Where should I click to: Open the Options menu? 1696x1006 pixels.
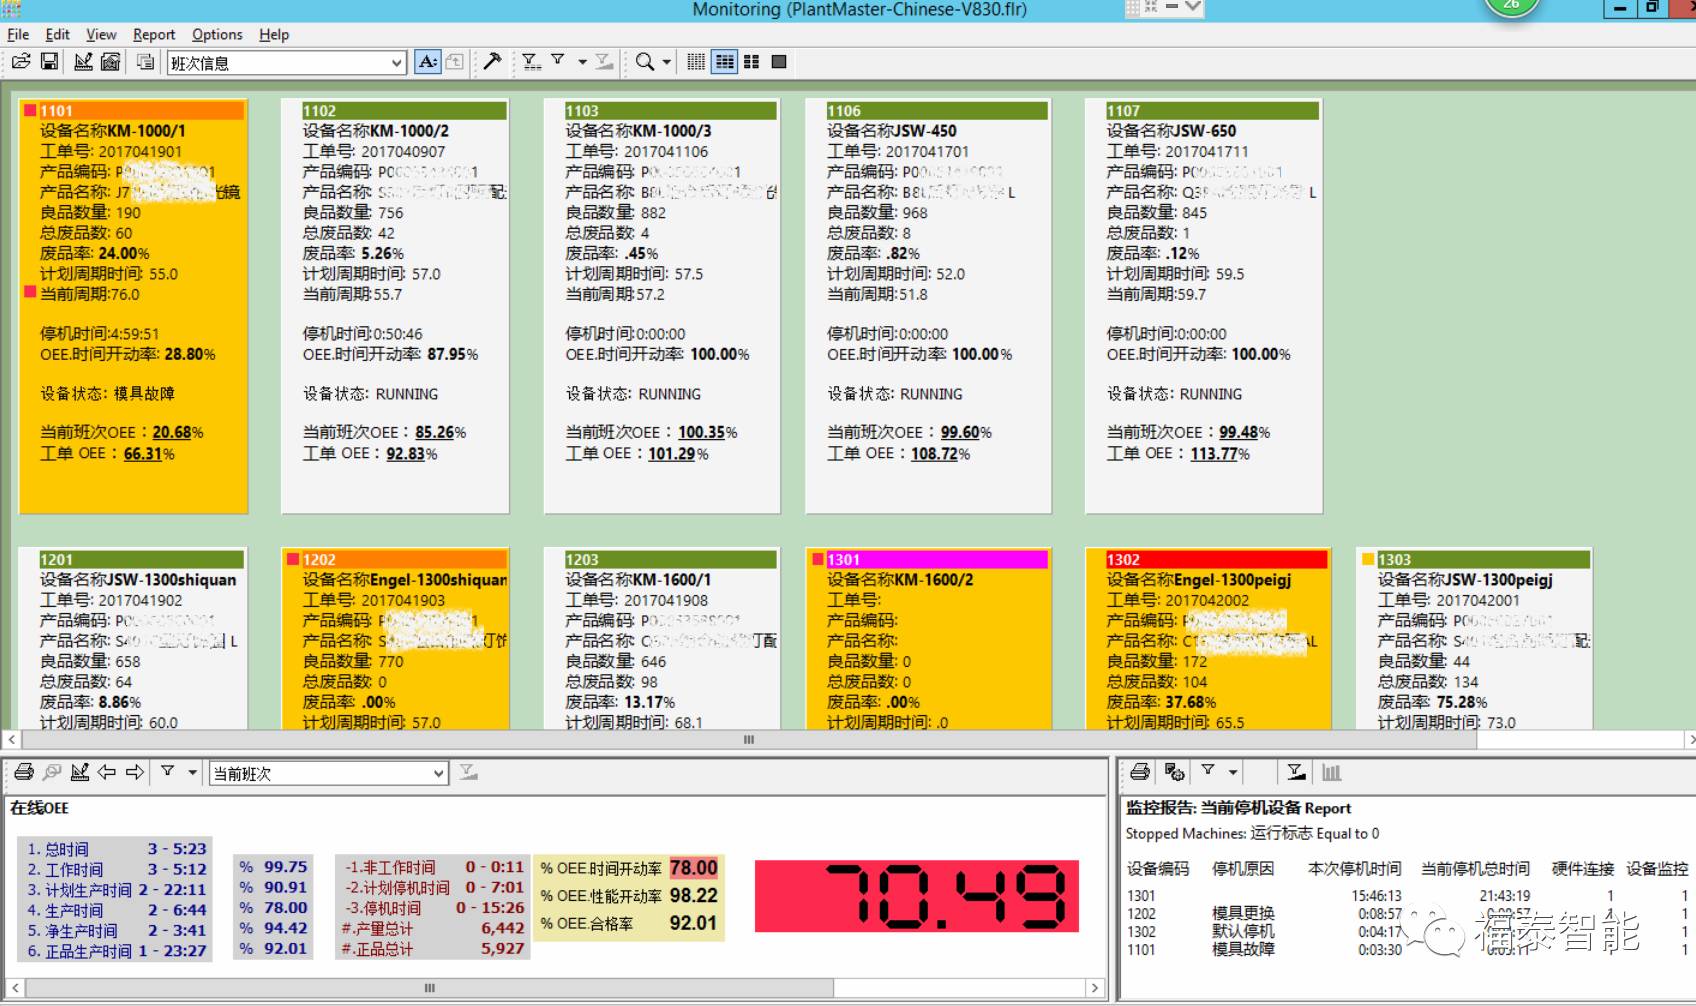point(217,34)
